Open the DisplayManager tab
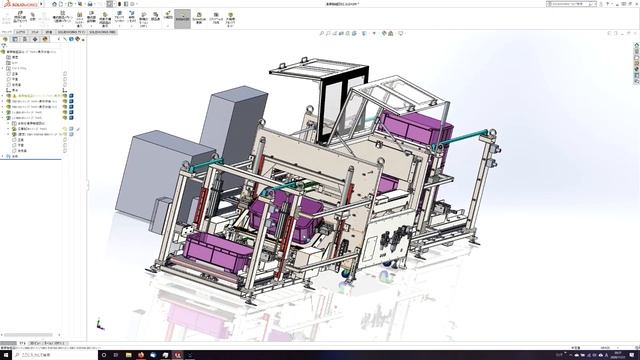The height and width of the screenshot is (360, 640). pyautogui.click(x=45, y=39)
